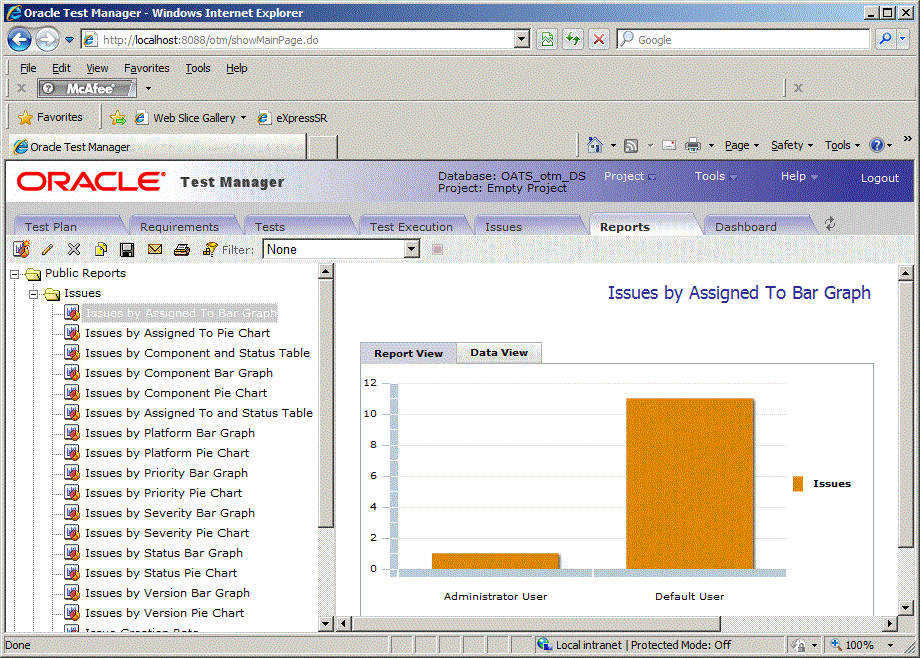
Task: Click the read mail icon in command bar
Action: (669, 145)
